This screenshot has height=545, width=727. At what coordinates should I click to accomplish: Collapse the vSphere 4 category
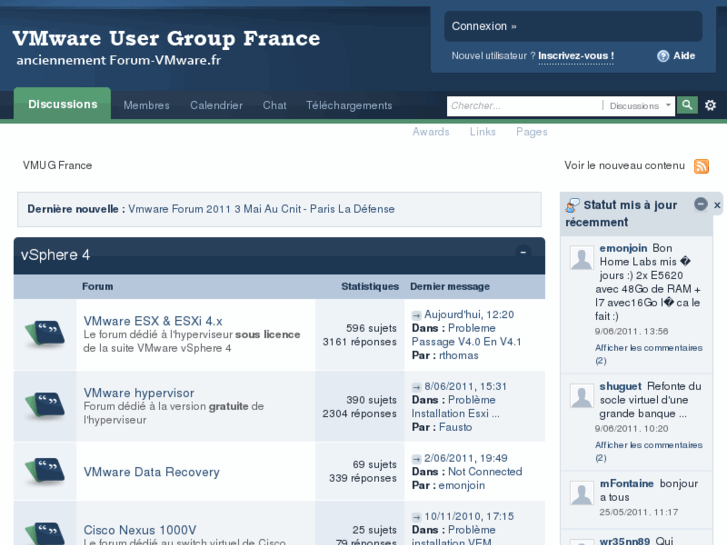point(523,252)
